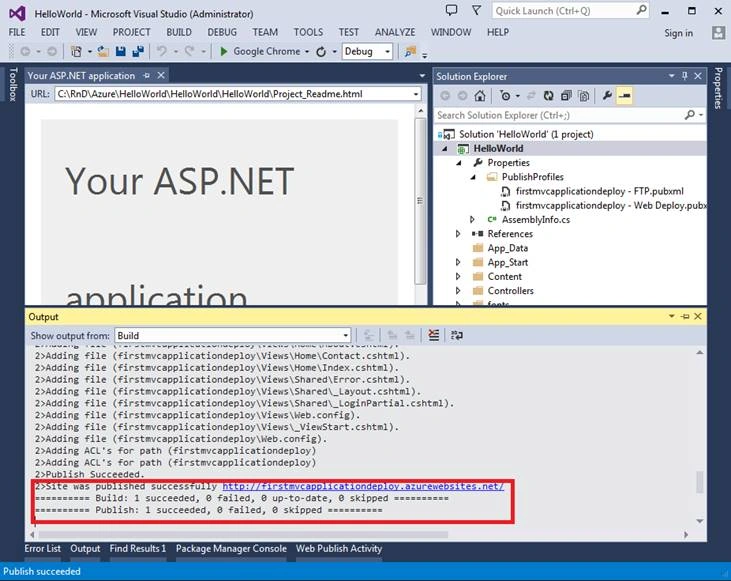This screenshot has width=731, height=581.
Task: Start debugging with Google Chrome play button
Action: 223,51
